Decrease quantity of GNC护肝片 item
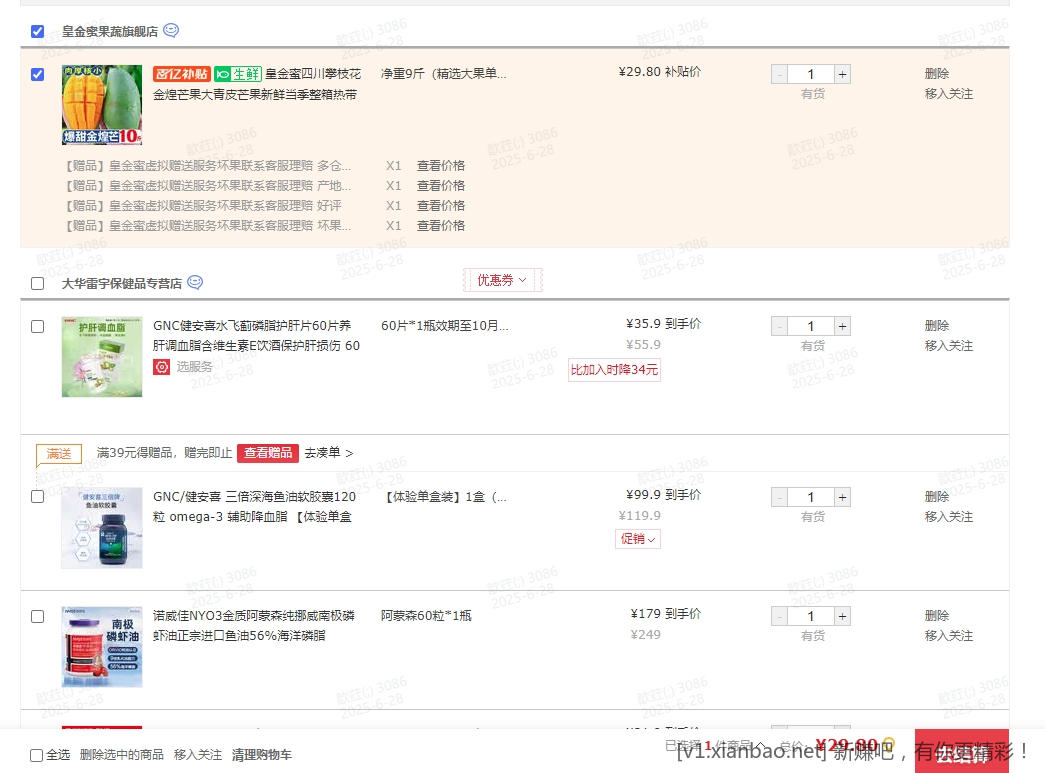The height and width of the screenshot is (773, 1045). (780, 326)
